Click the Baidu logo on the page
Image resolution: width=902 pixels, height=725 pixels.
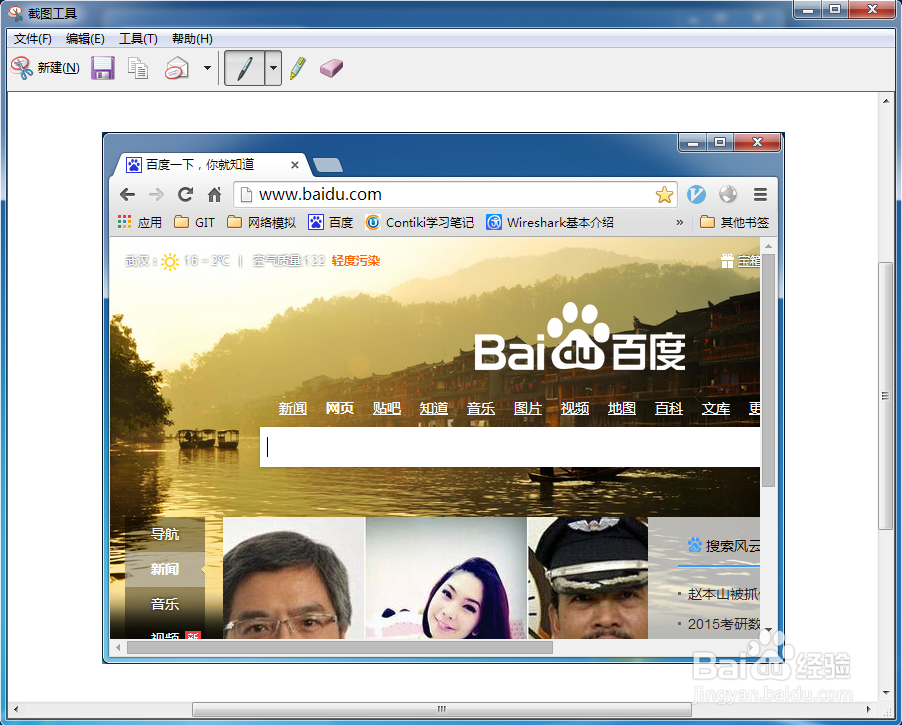click(x=580, y=338)
